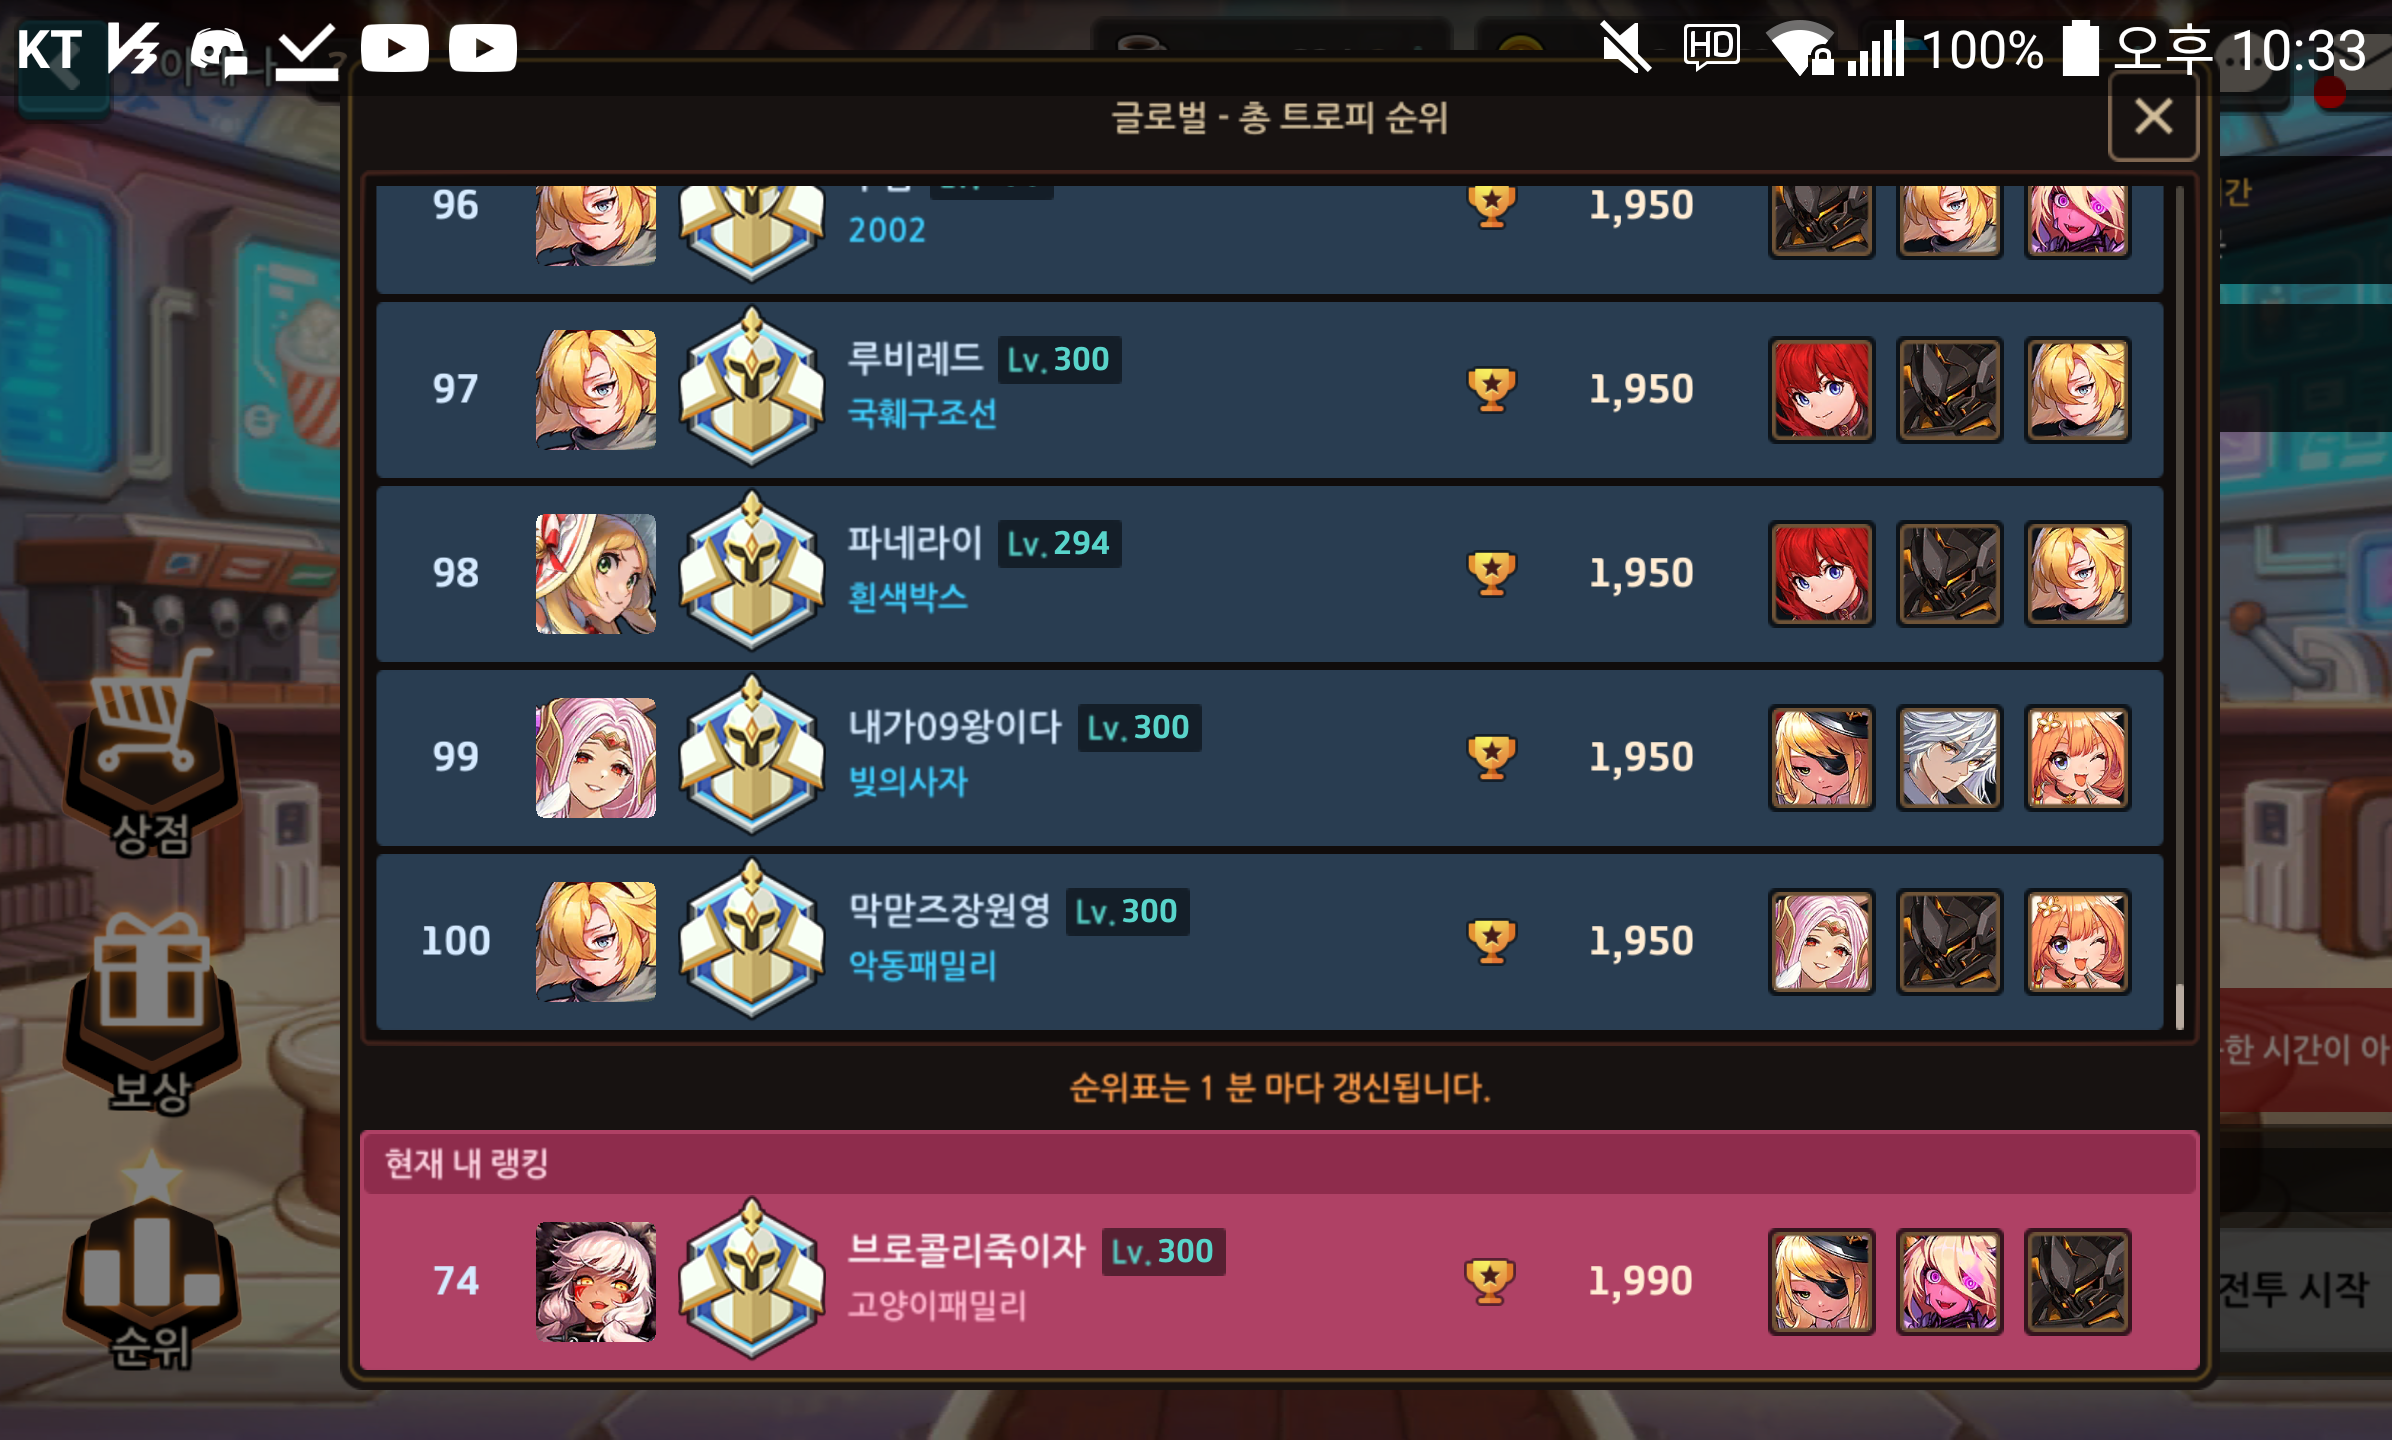Tap the trophy icon in my ranking row

pyautogui.click(x=1490, y=1281)
